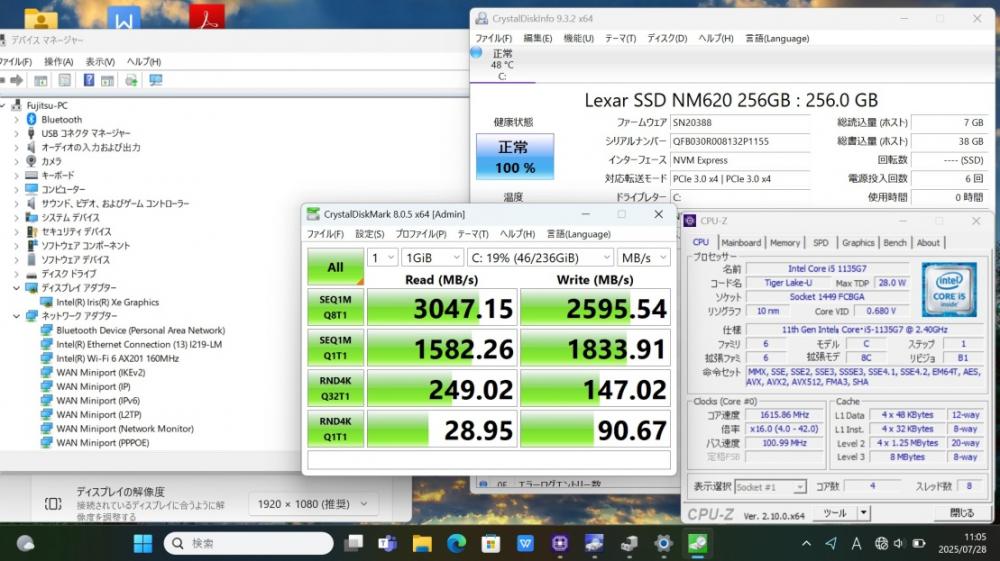This screenshot has width=1000, height=561.
Task: Expand the USB コネクタ マネージャー node
Action: pyautogui.click(x=17, y=133)
